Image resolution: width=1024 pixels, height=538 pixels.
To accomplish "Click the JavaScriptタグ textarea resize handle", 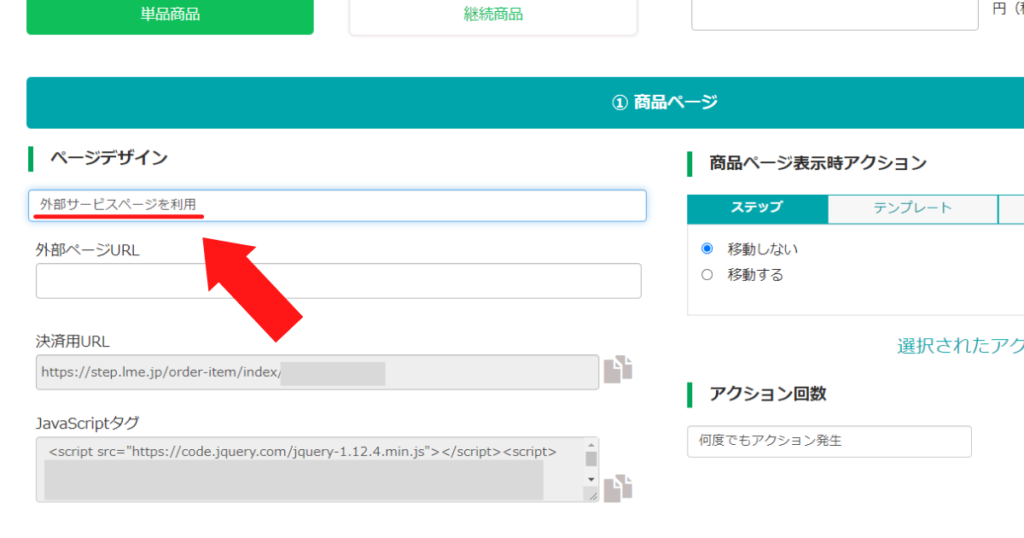I will click(592, 496).
